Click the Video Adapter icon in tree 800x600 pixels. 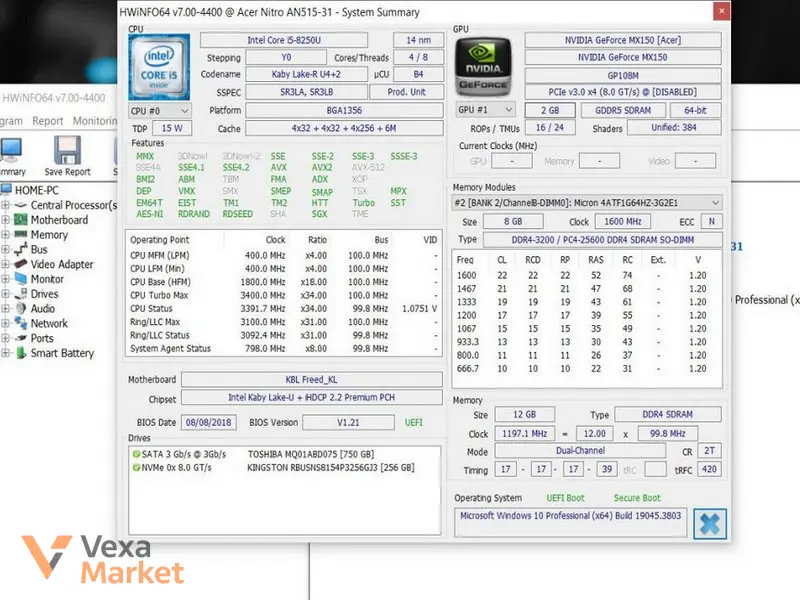point(20,264)
